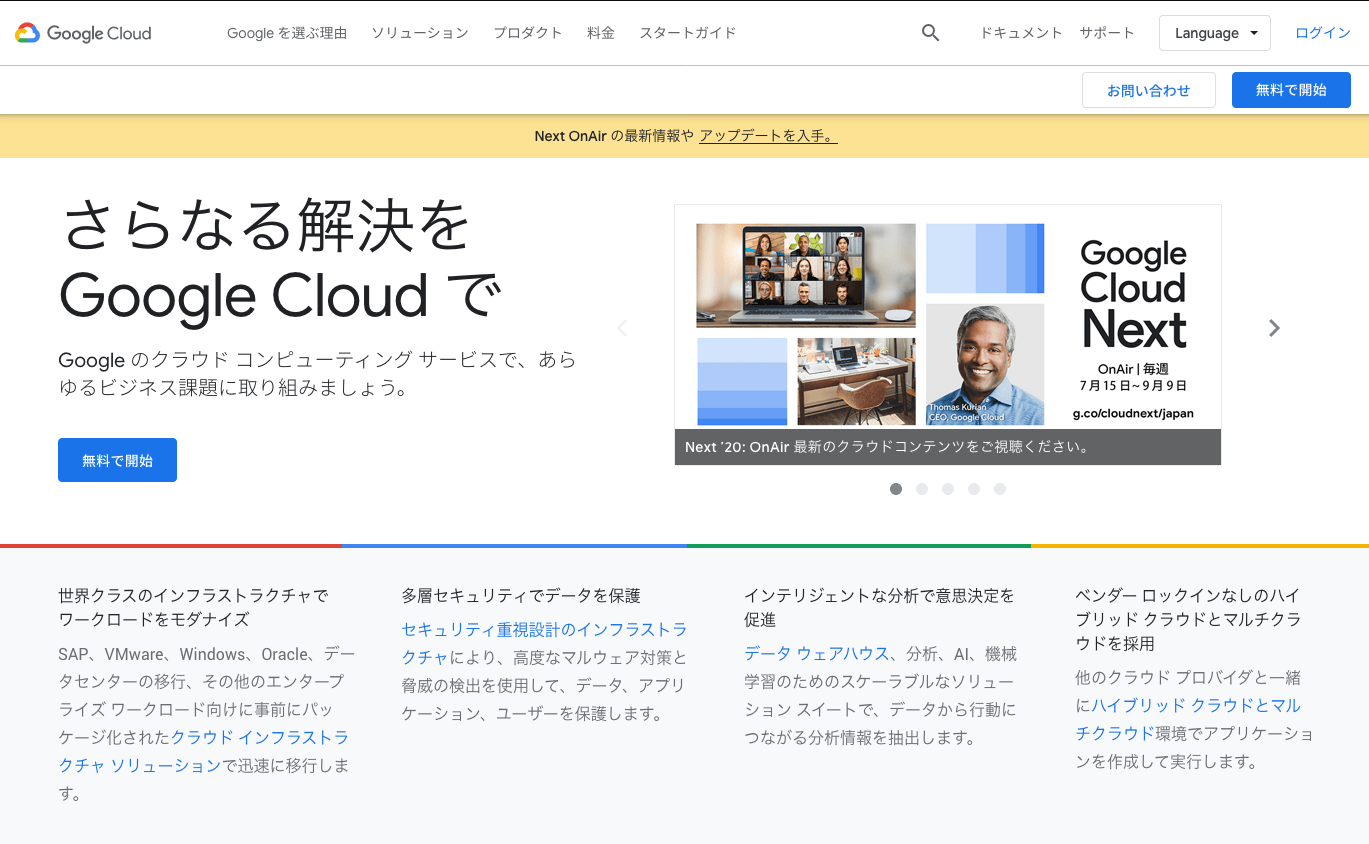Screen dimensions: 1369x844
Task: Open the ドキュメント link in header
Action: (1021, 33)
